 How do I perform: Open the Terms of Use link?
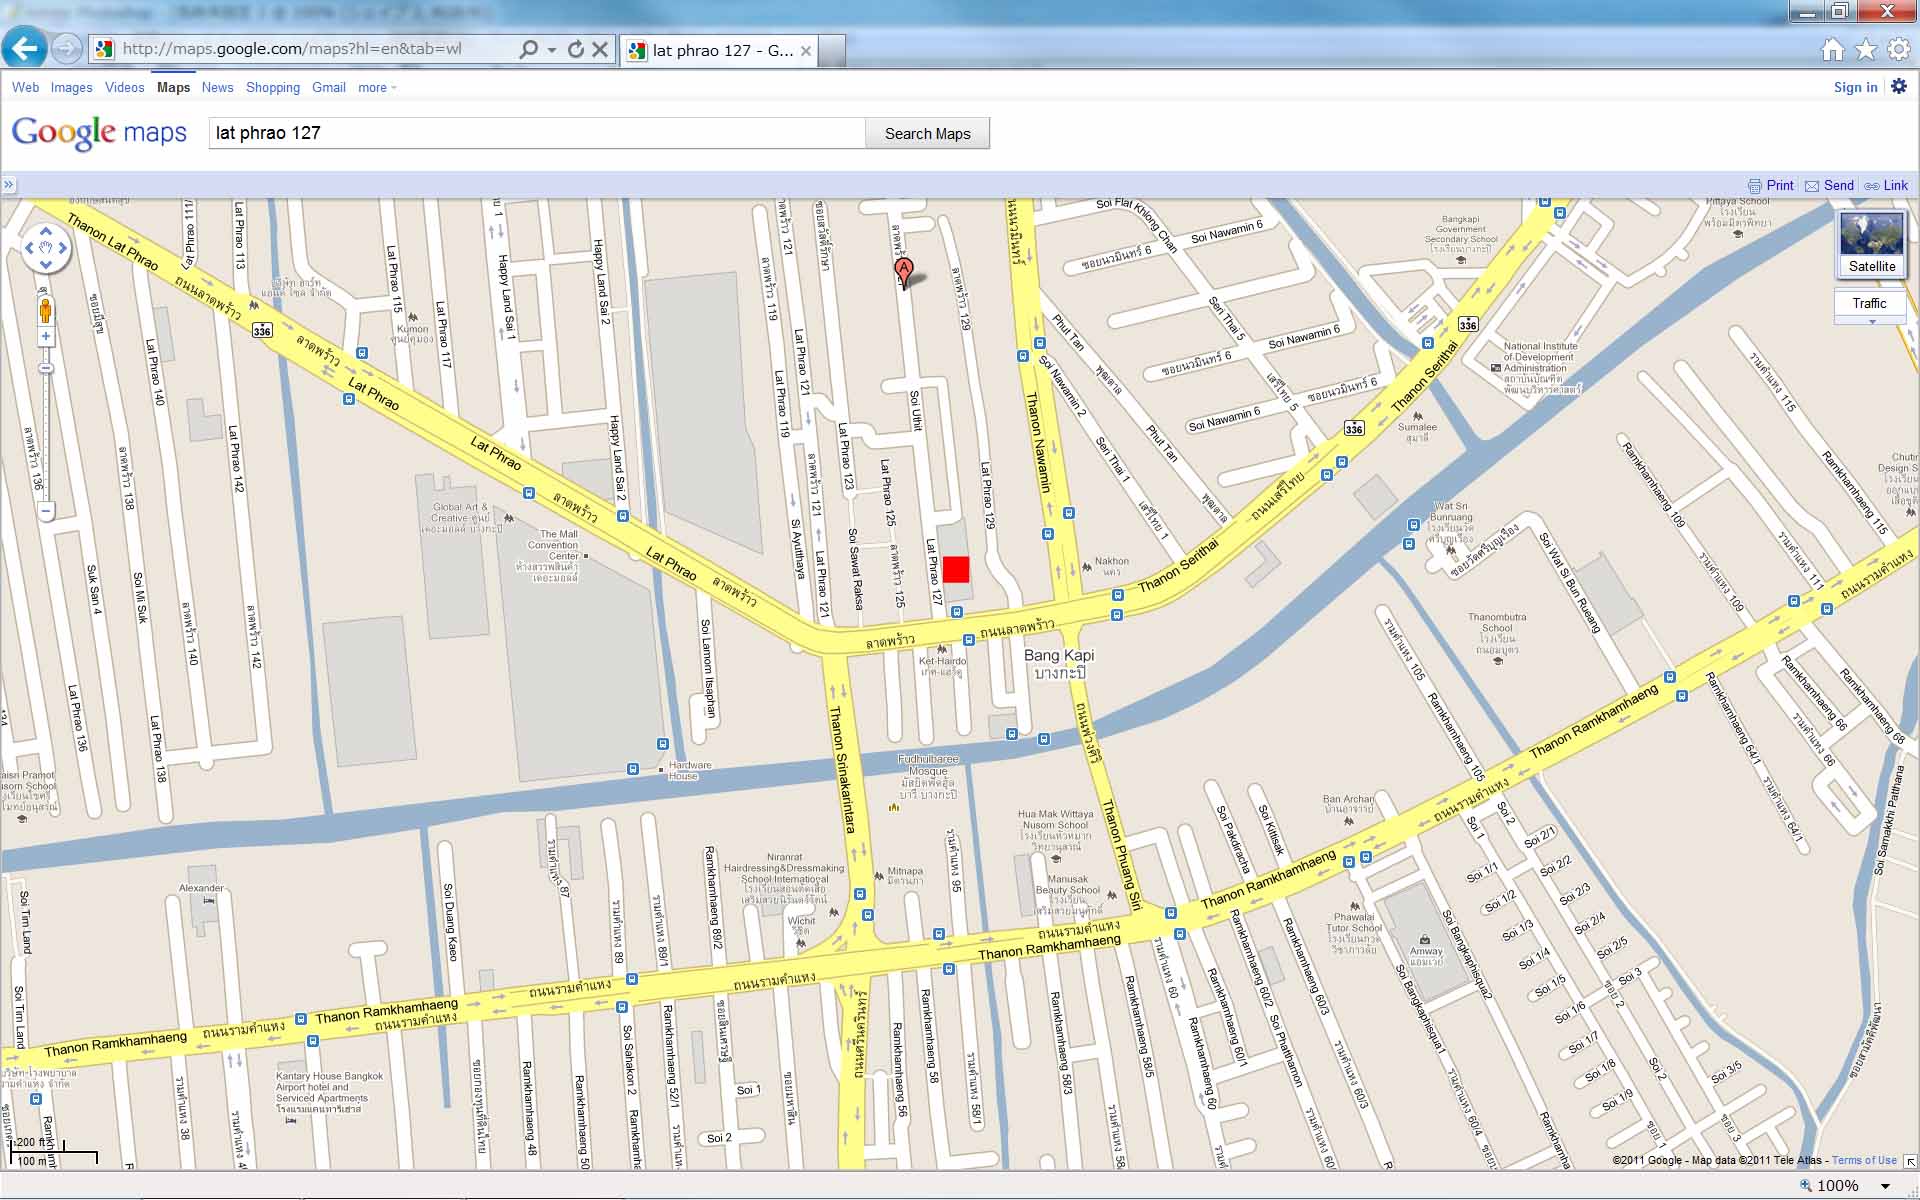pos(1864,1160)
